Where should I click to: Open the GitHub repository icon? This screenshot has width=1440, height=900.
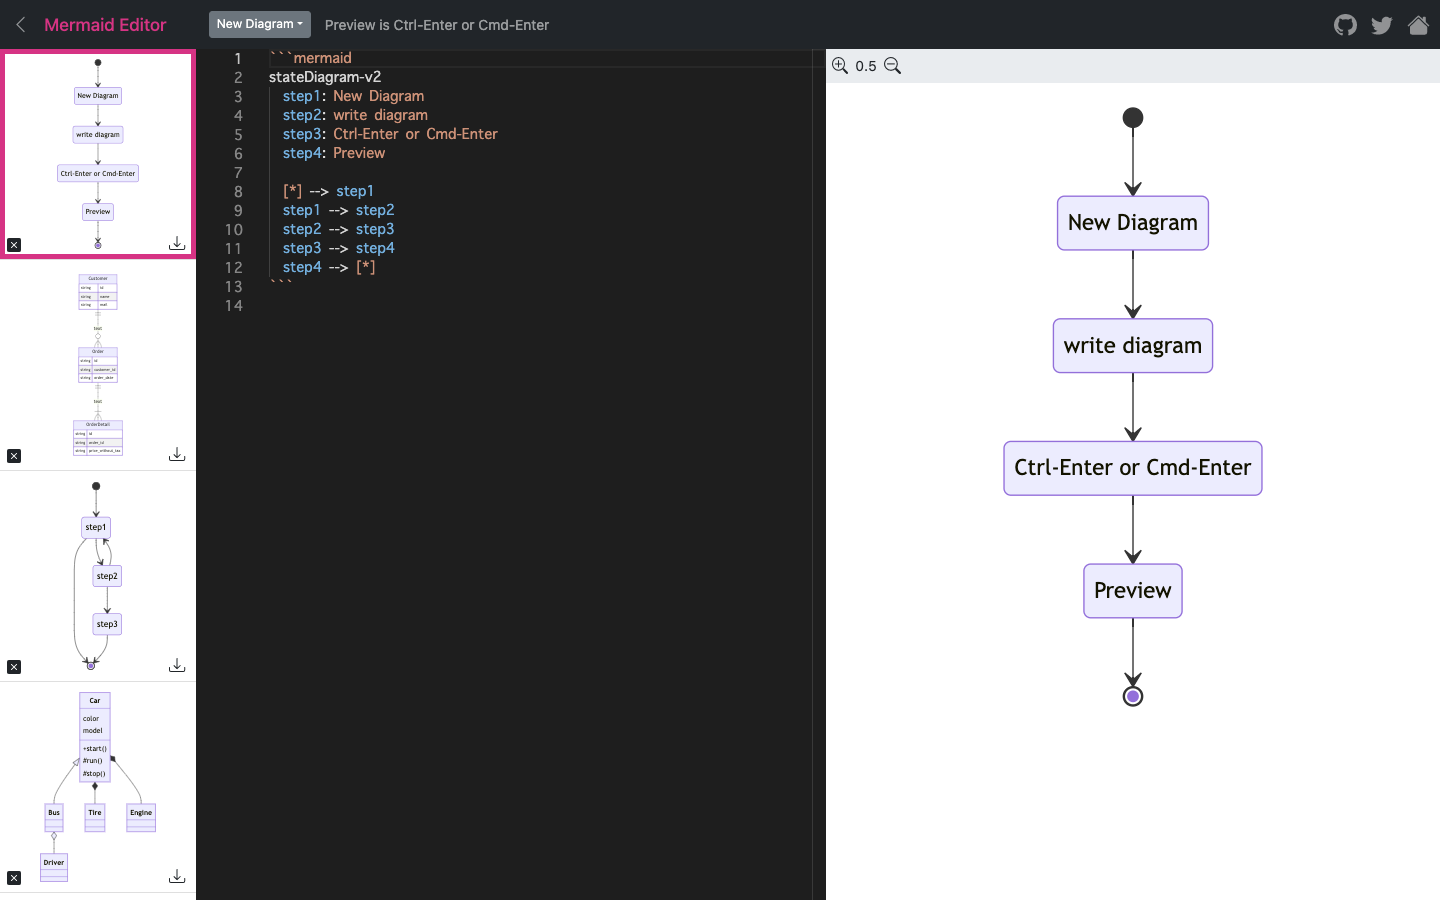(1345, 25)
